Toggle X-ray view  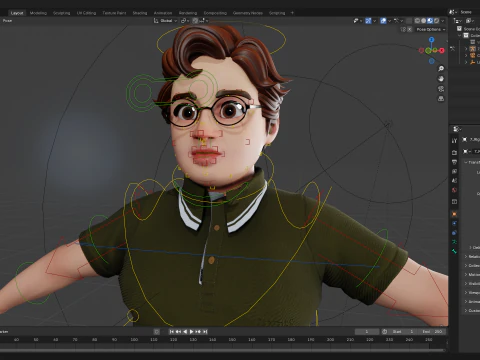coord(409,21)
